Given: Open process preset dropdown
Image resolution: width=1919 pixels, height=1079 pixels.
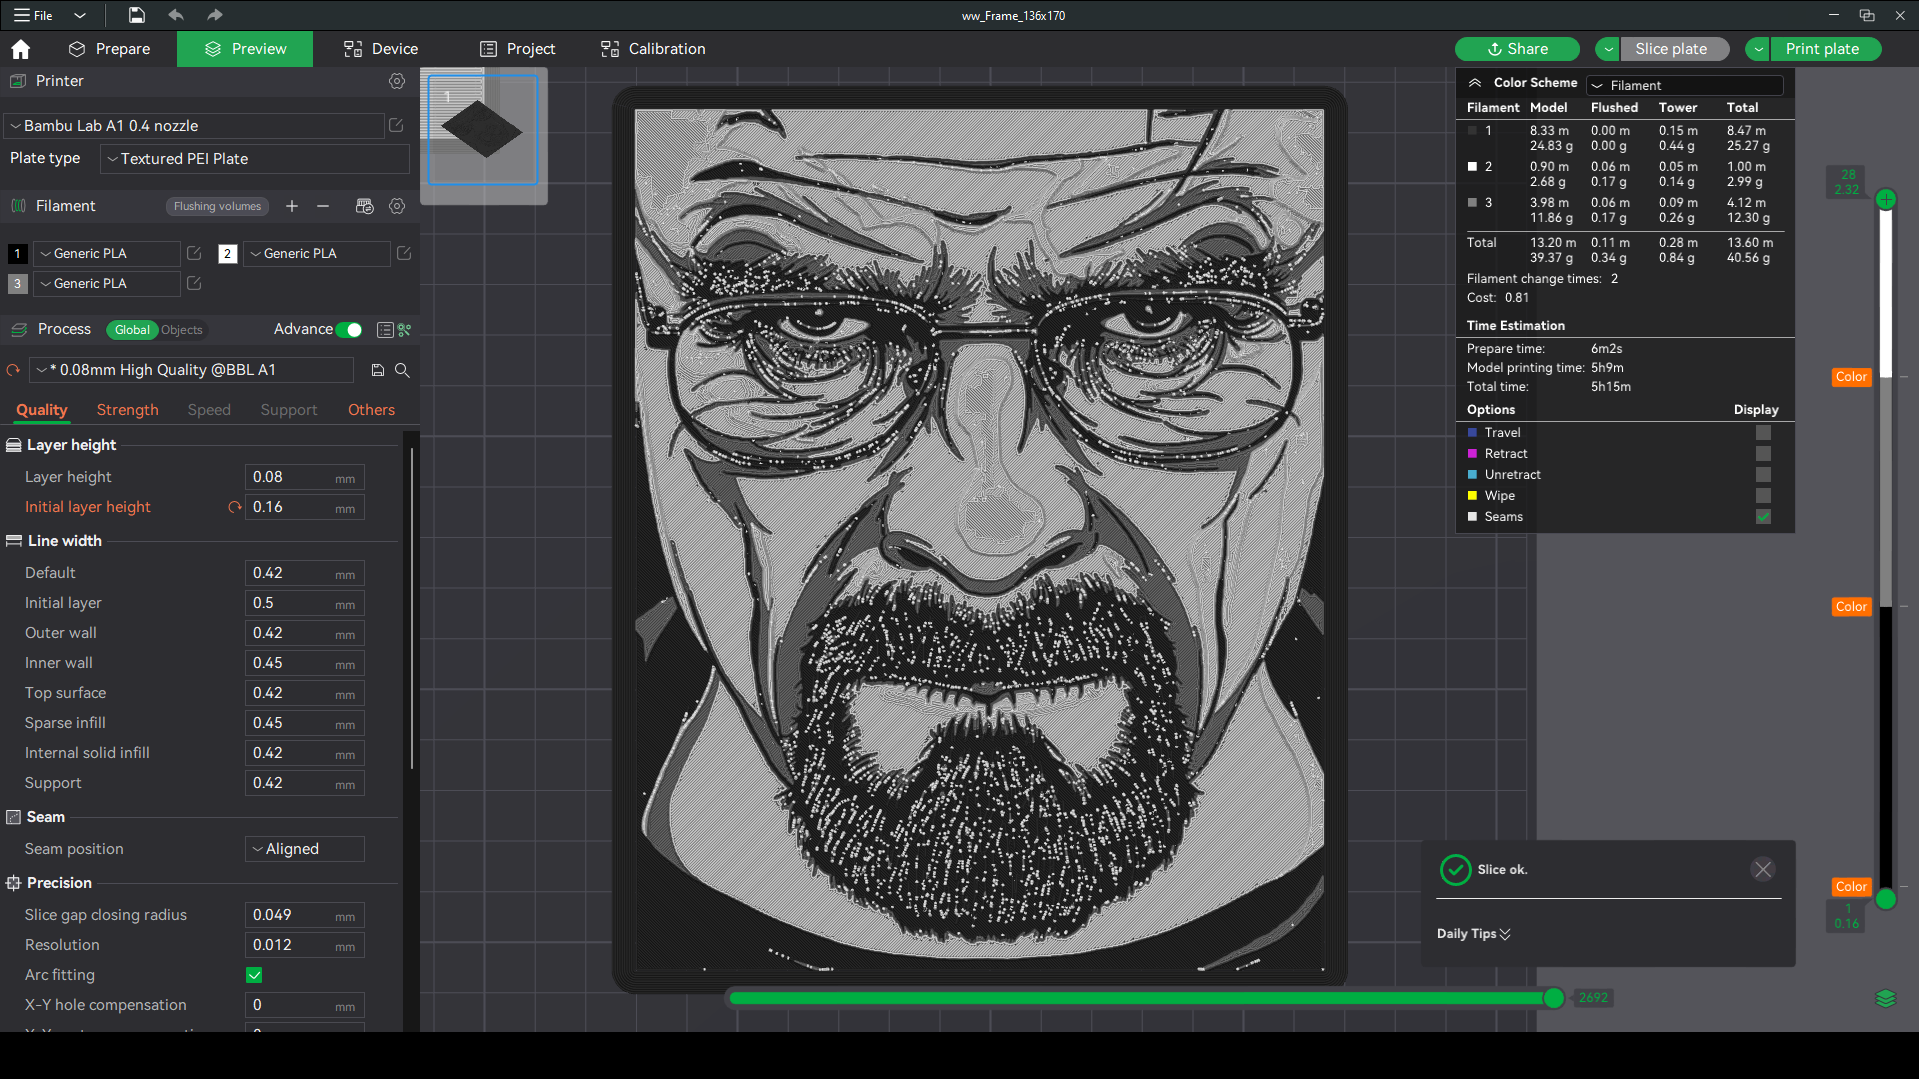Looking at the screenshot, I should (191, 370).
